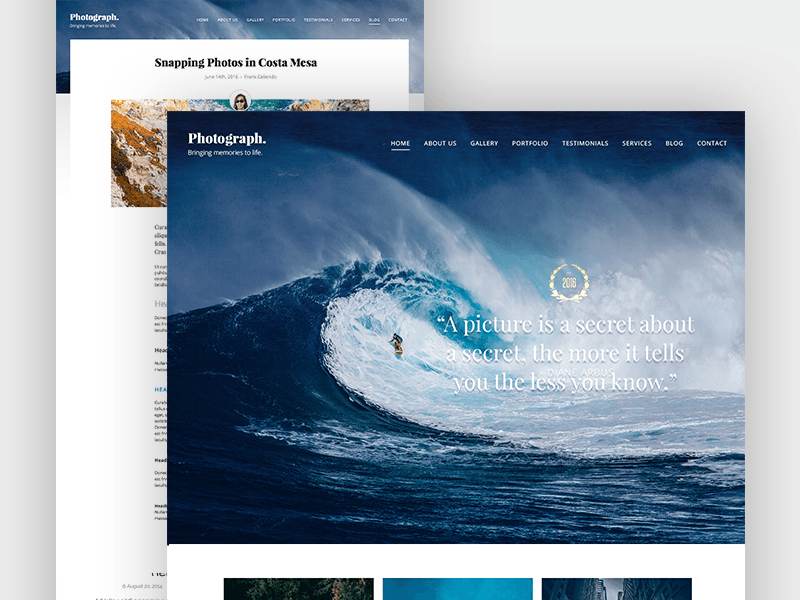Screen dimensions: 800x600
Task: Select SERVICES in the back page menu
Action: (351, 20)
